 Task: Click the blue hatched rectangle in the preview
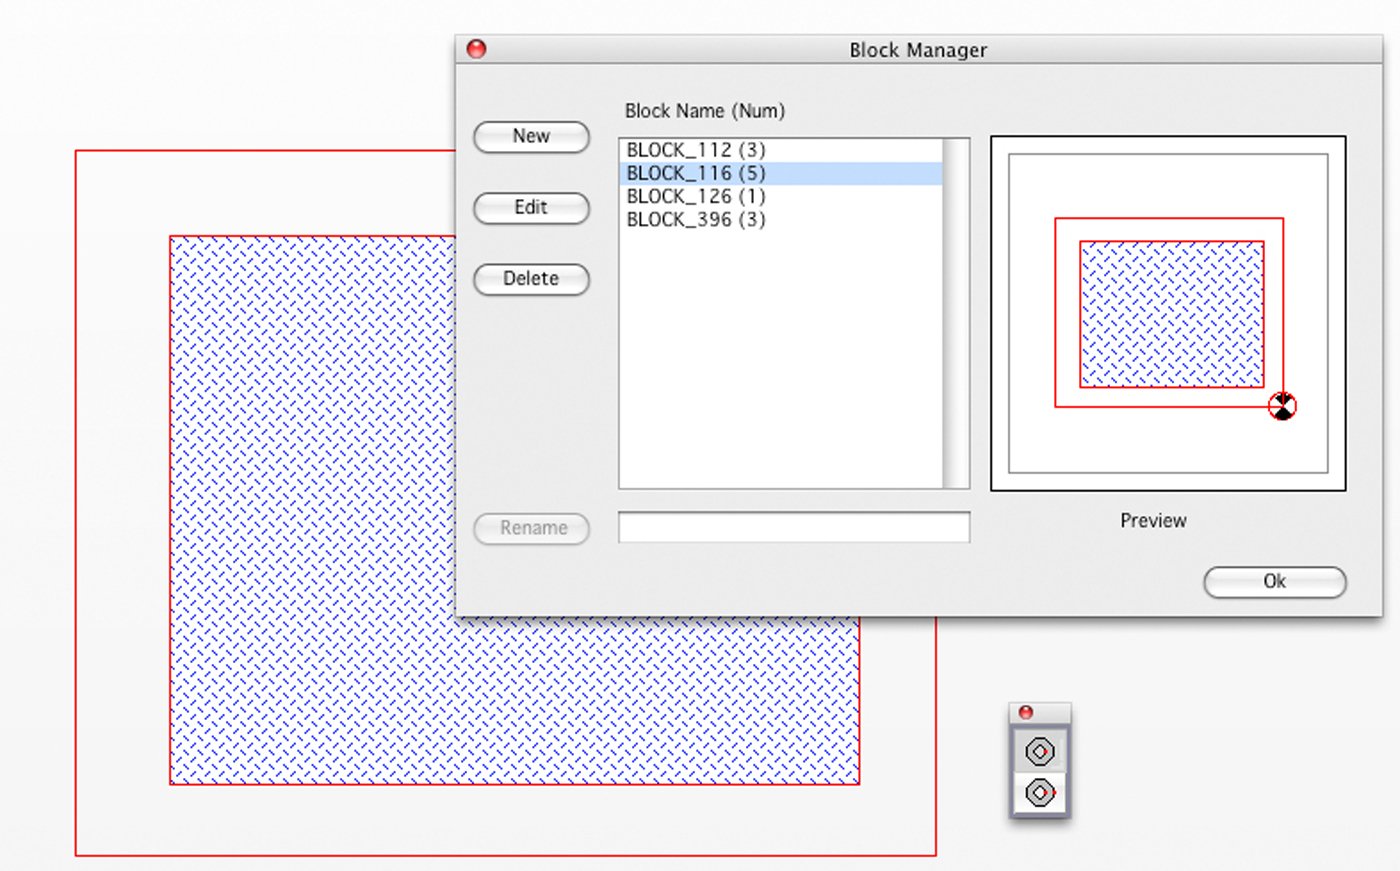[x=1171, y=313]
